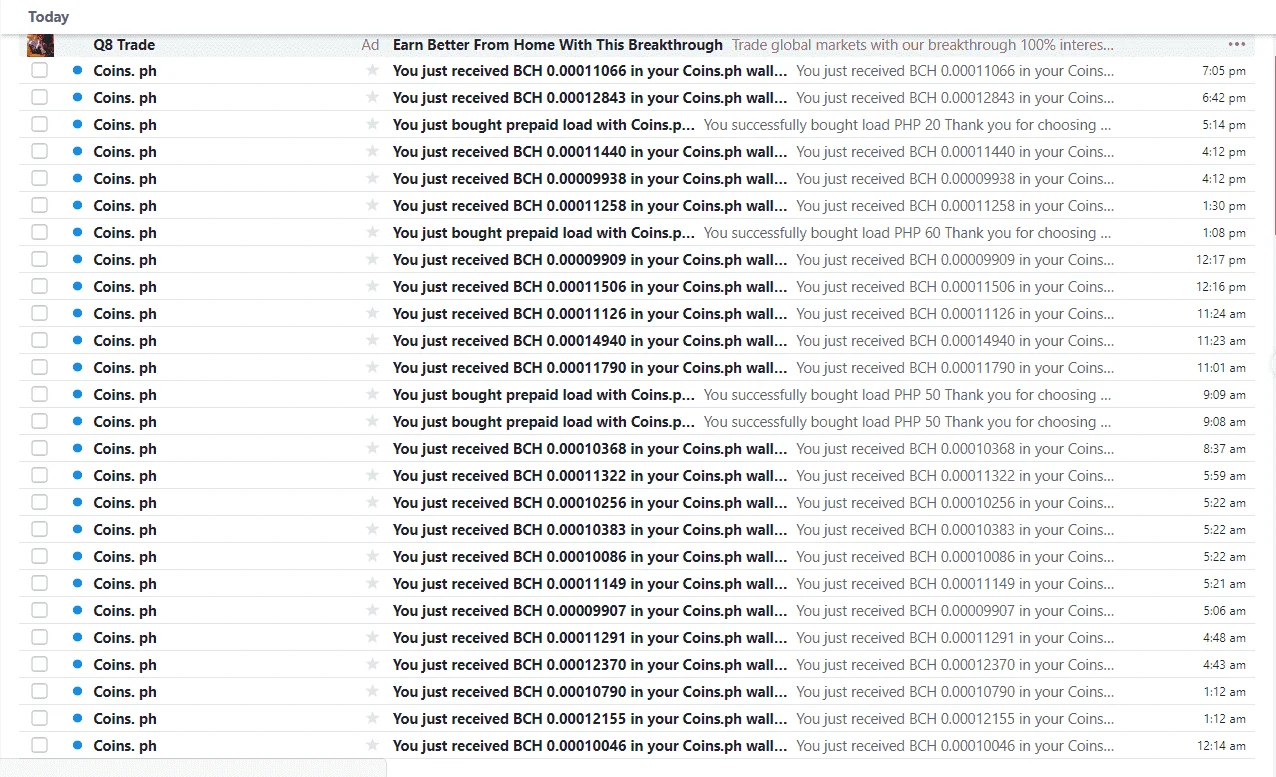The width and height of the screenshot is (1276, 777).
Task: Tick the checkbox for the 12:14 am email
Action: click(39, 746)
